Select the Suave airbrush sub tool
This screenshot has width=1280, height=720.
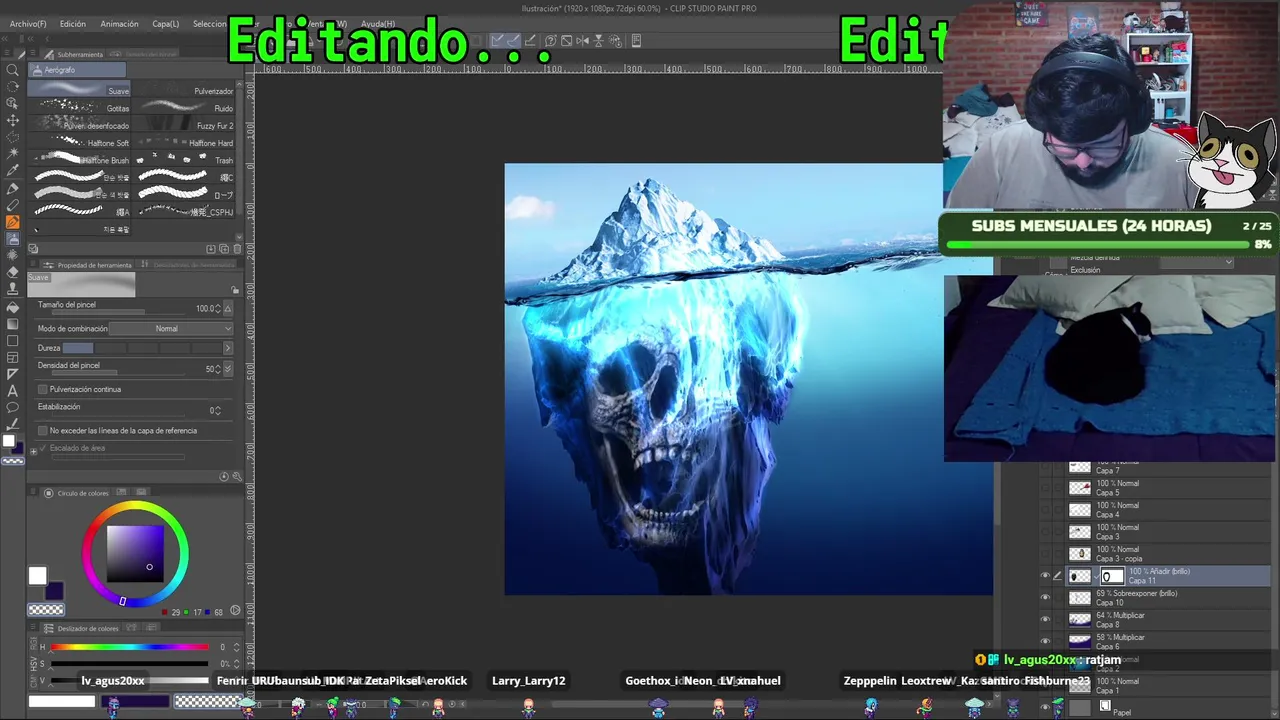click(80, 91)
